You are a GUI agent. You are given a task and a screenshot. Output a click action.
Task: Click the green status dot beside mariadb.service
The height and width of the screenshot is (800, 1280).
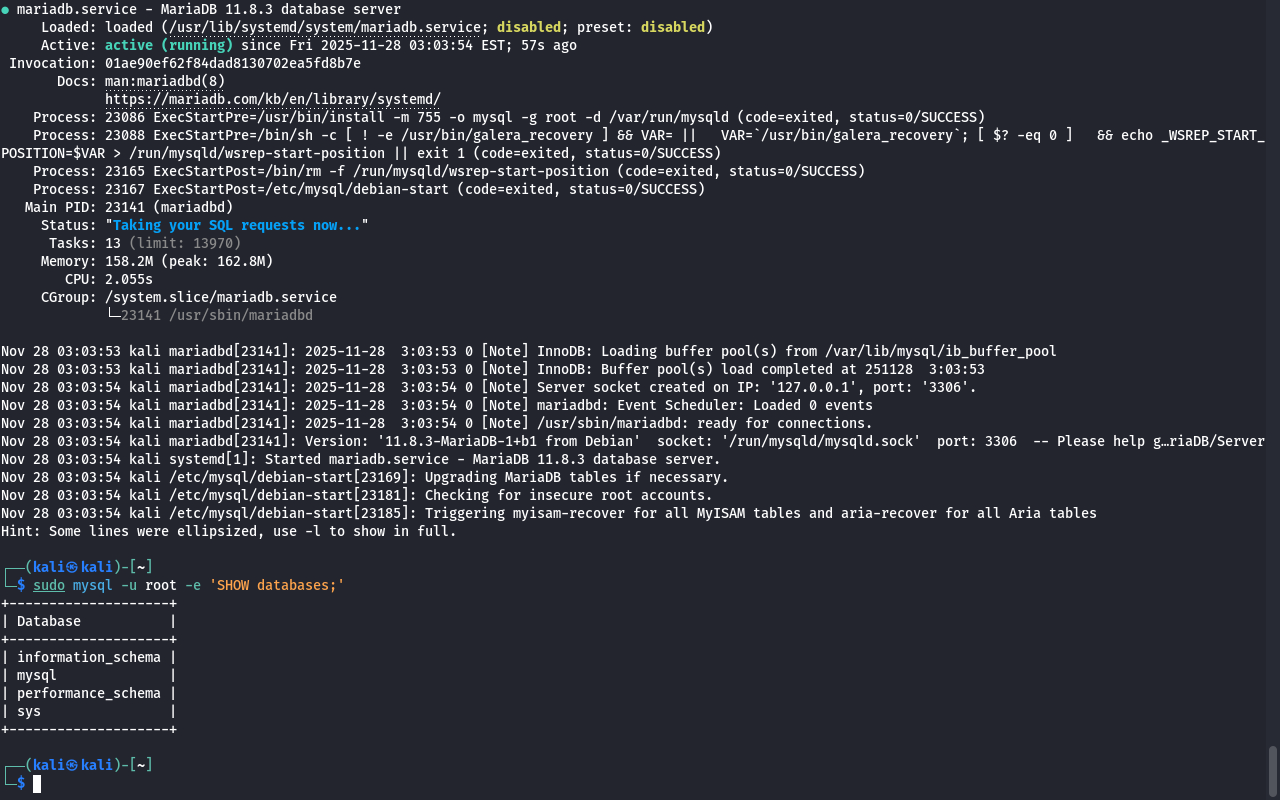tap(6, 10)
